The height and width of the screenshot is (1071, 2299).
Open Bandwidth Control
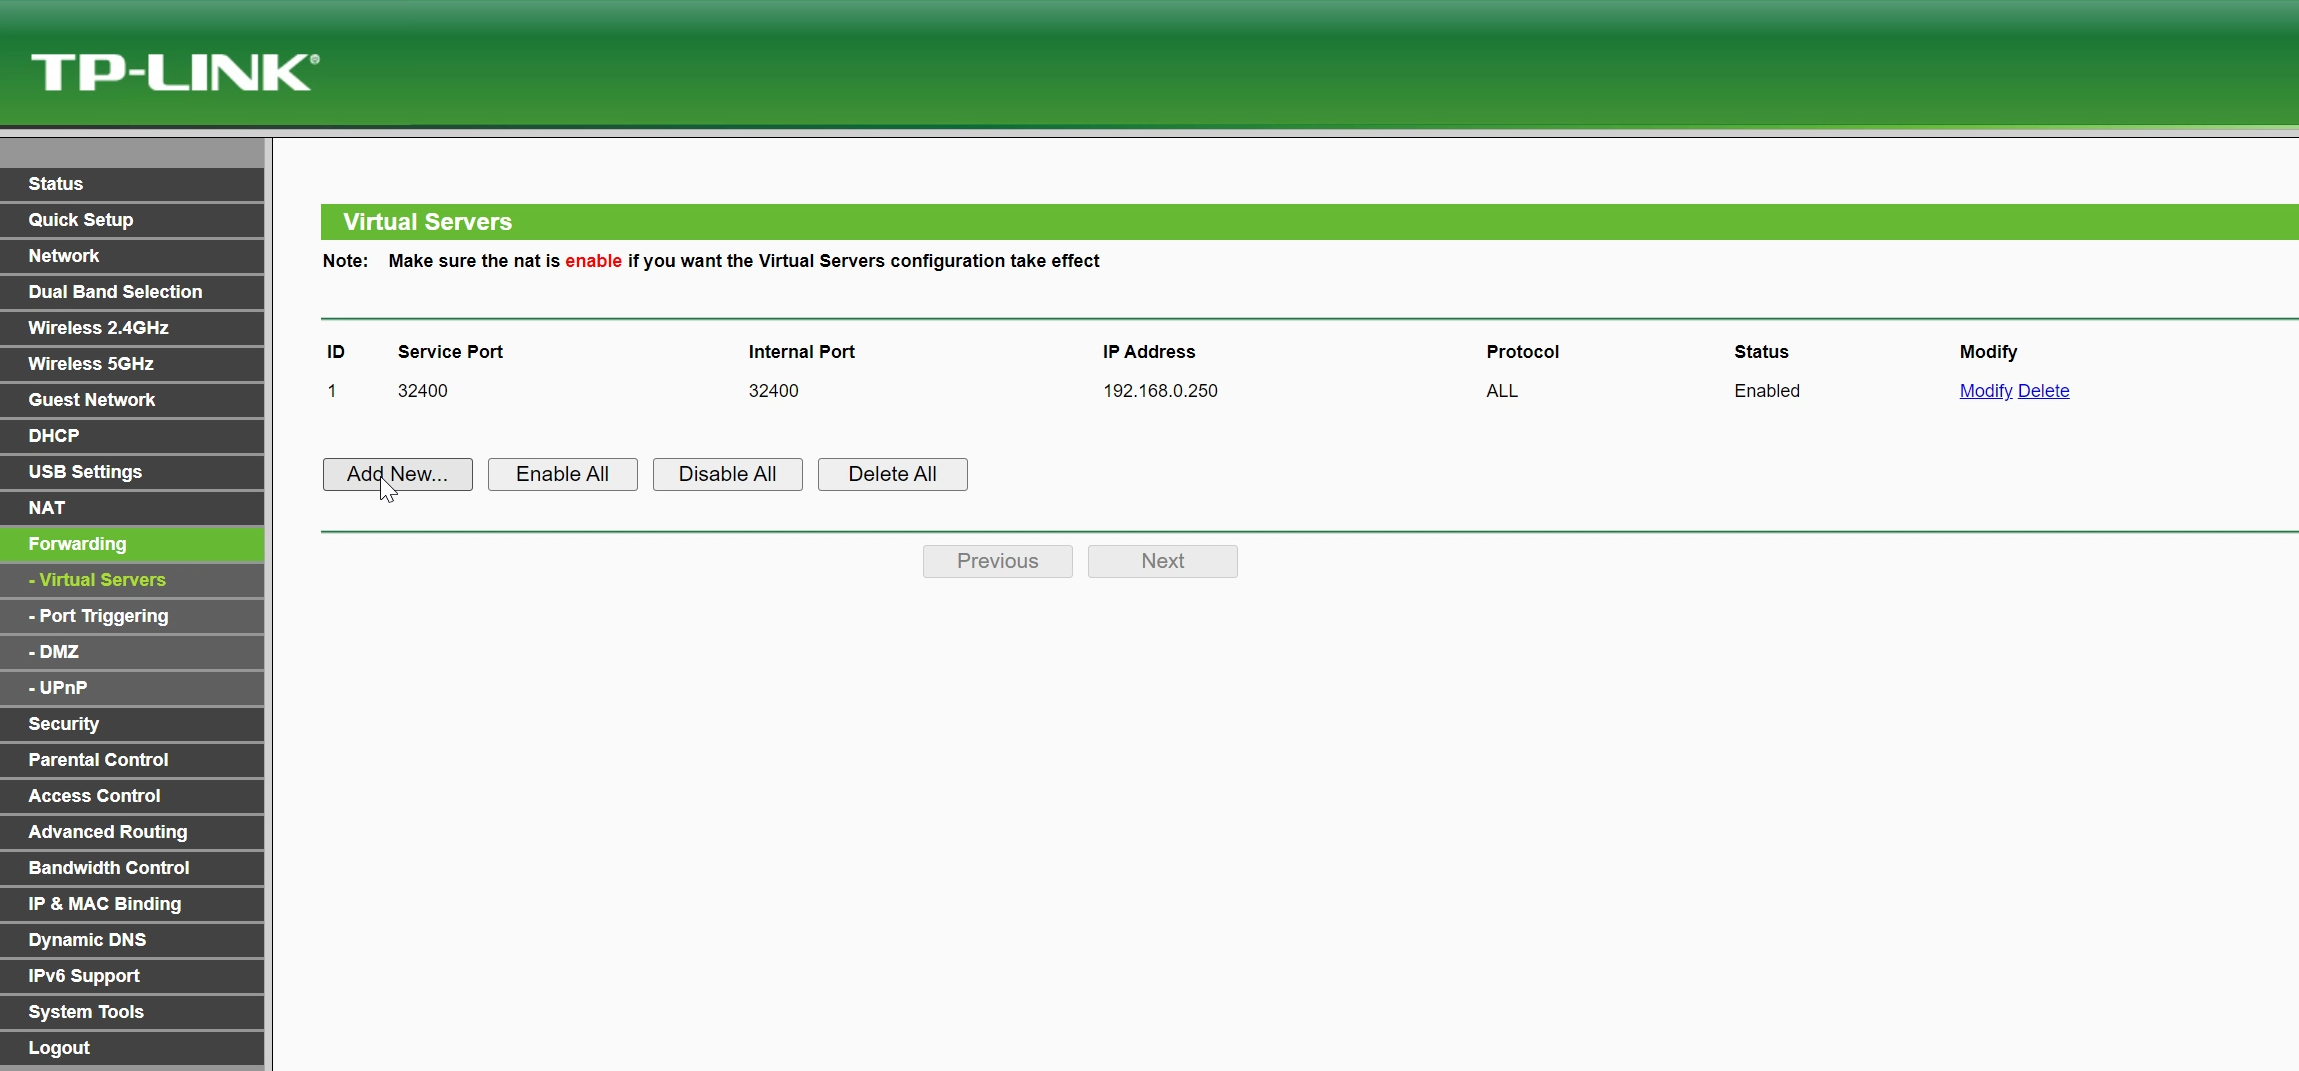[x=132, y=868]
